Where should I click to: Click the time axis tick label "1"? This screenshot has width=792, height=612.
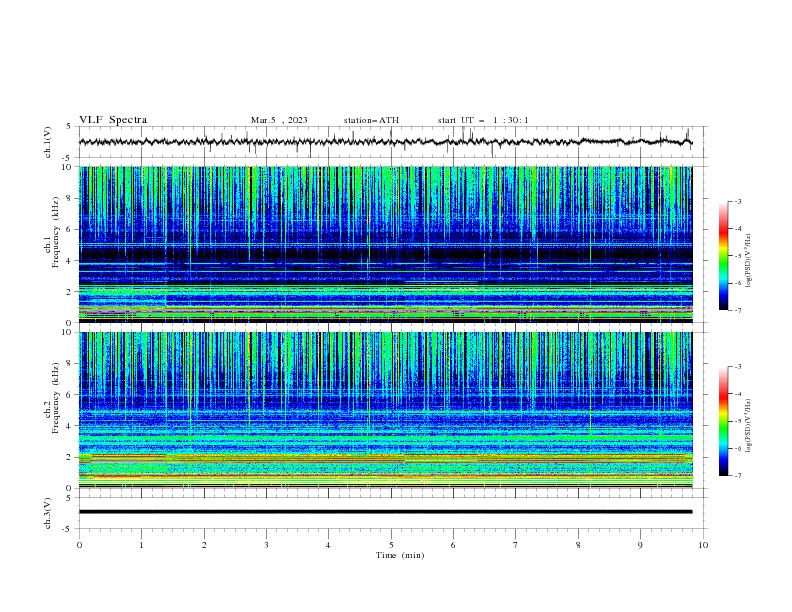coord(141,545)
